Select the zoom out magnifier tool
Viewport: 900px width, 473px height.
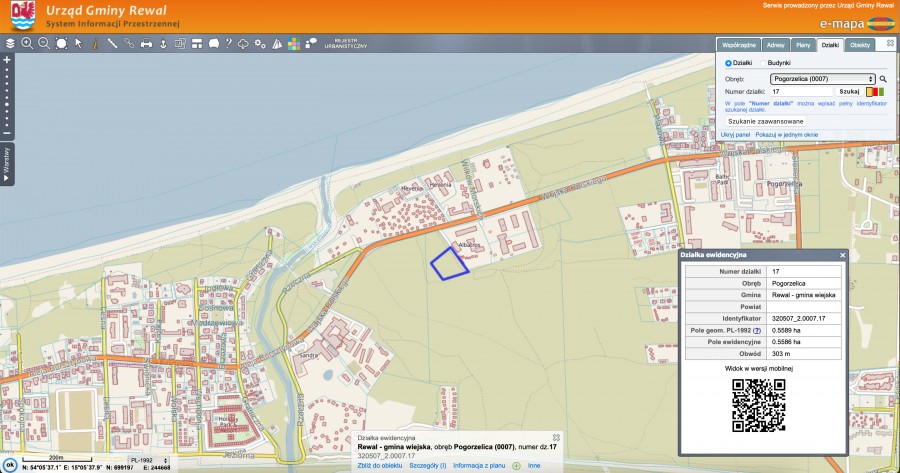pyautogui.click(x=44, y=44)
